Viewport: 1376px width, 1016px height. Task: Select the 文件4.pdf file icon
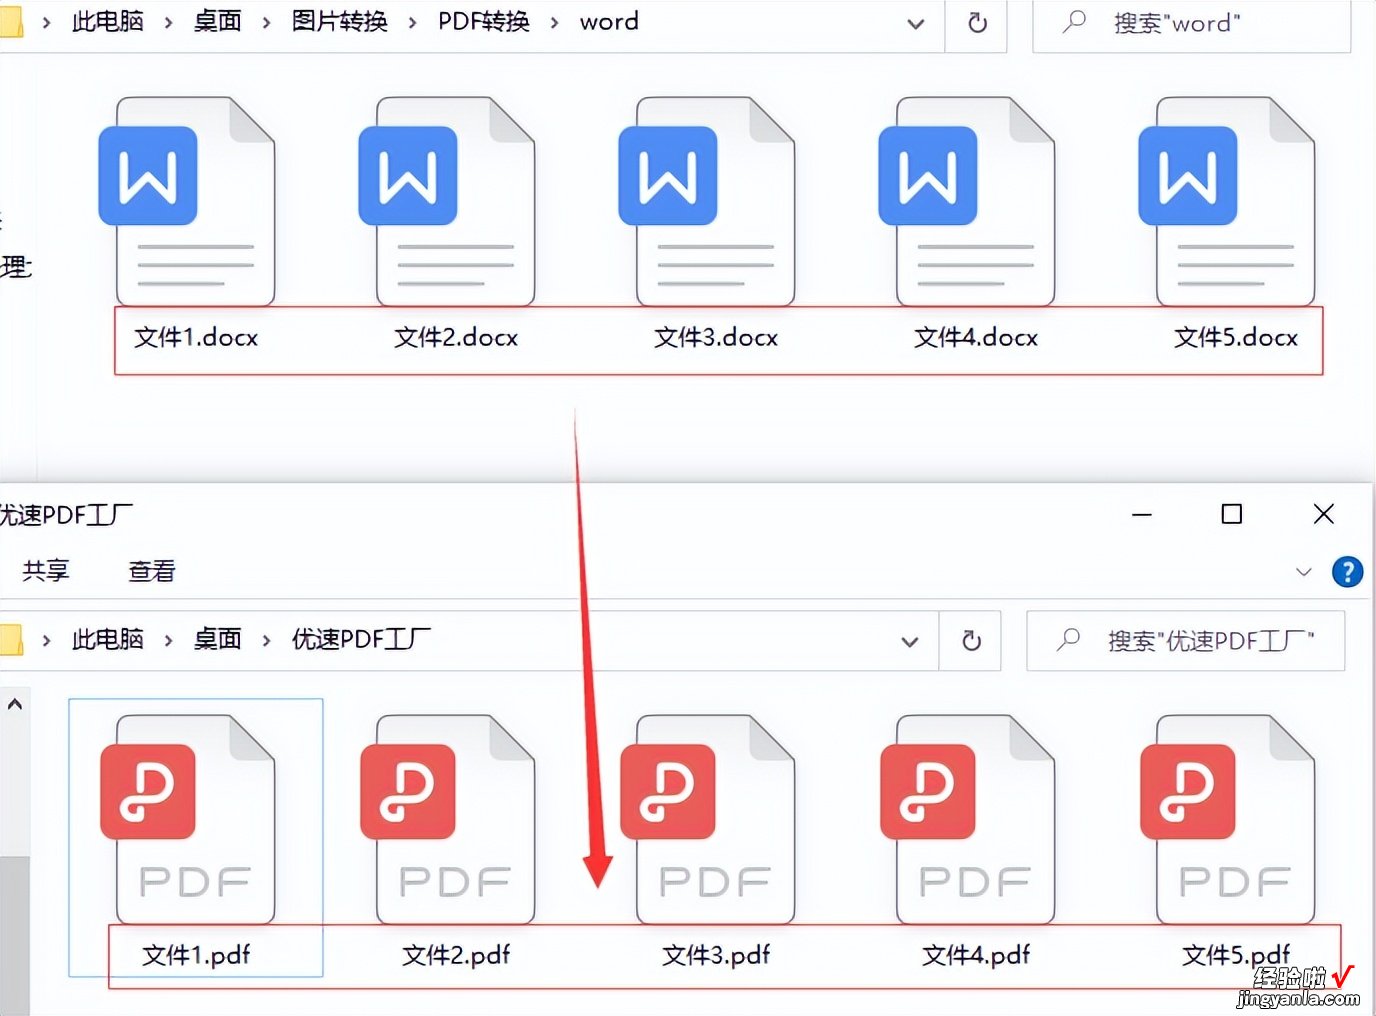(967, 819)
